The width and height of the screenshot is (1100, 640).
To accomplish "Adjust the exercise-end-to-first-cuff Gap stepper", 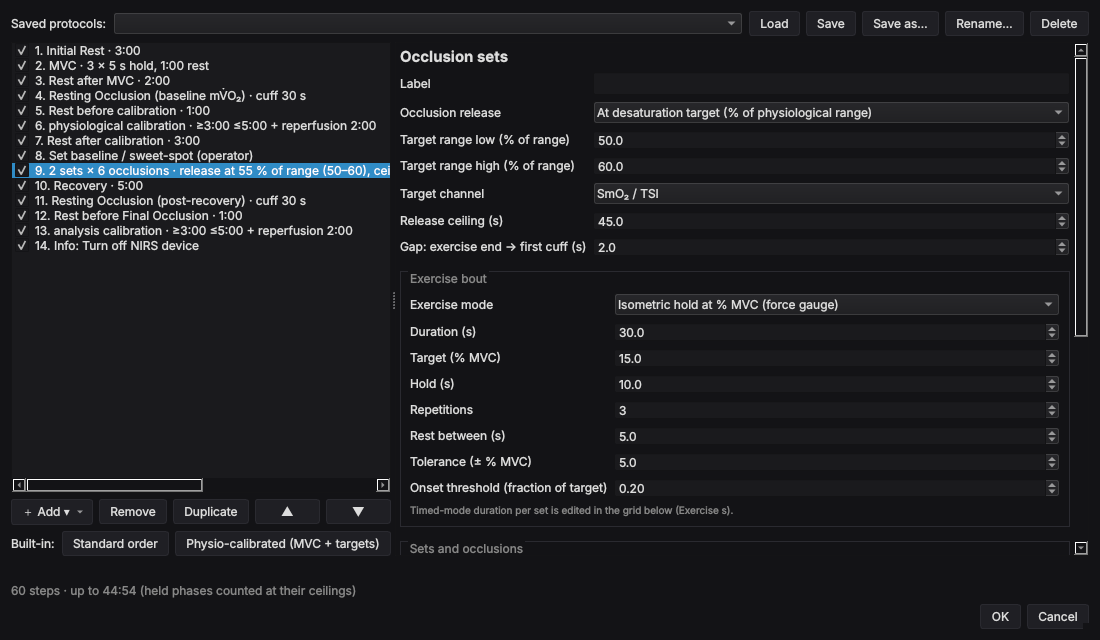I will tap(1061, 247).
